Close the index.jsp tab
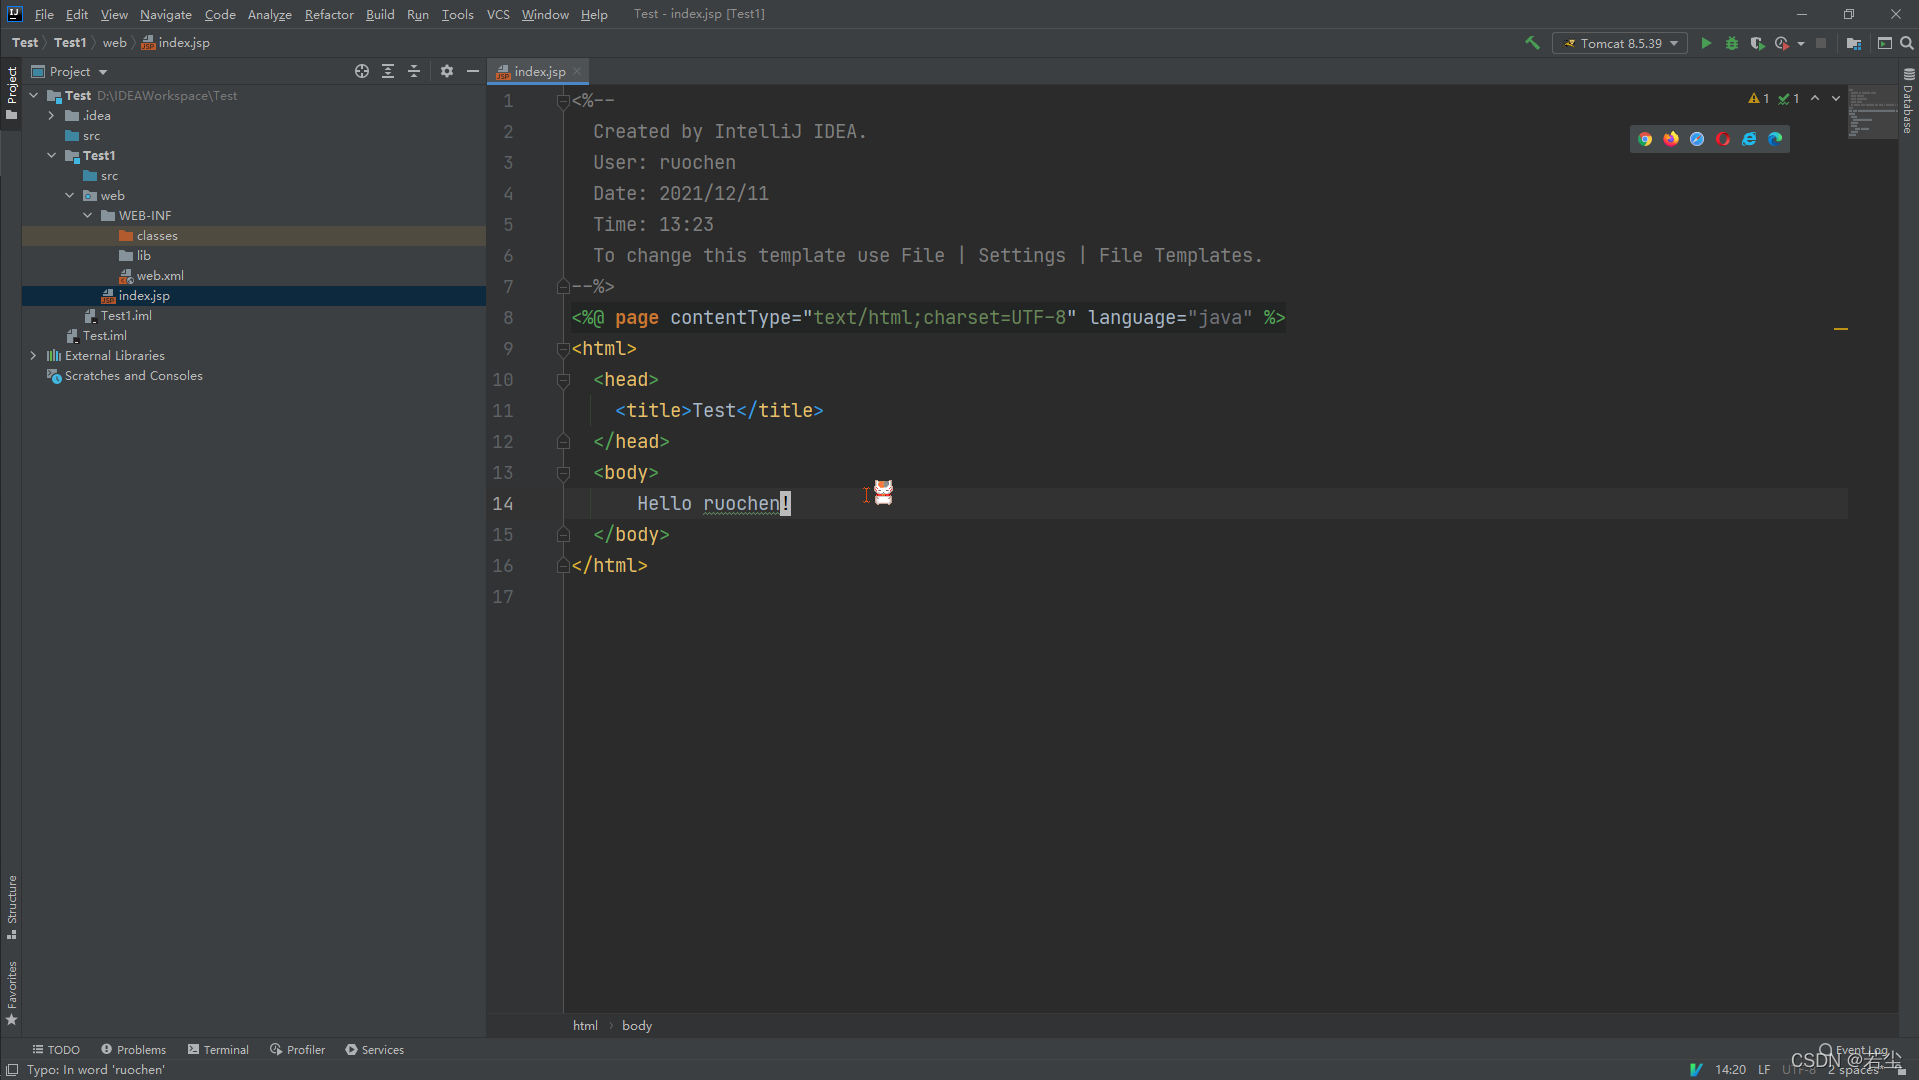 pos(577,71)
